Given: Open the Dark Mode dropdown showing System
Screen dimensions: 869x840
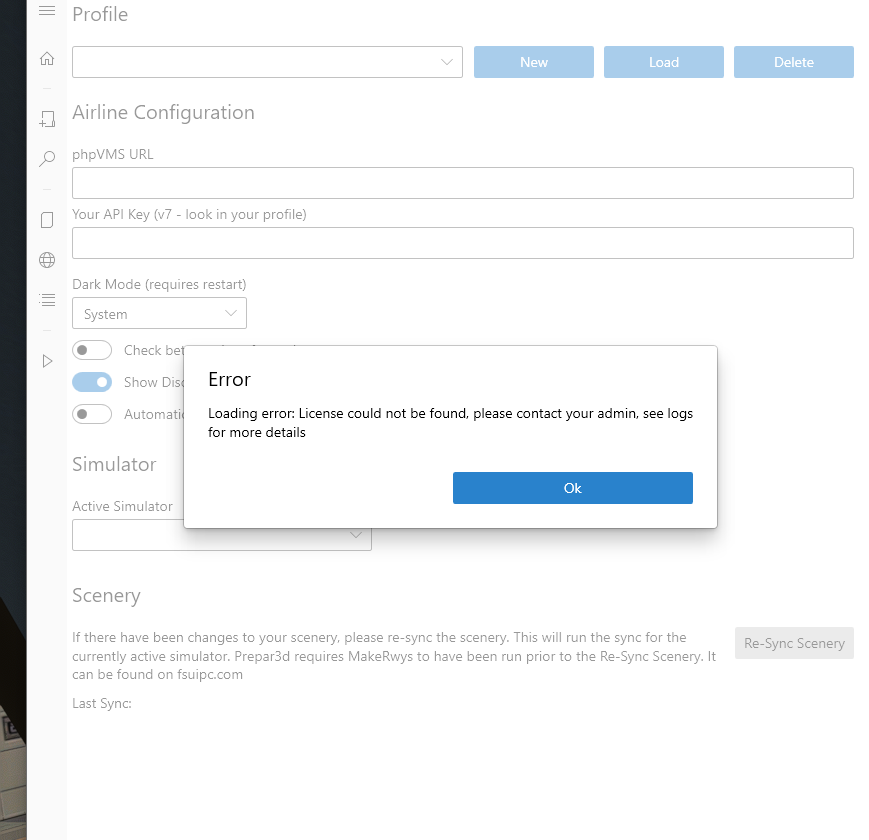Looking at the screenshot, I should point(159,312).
